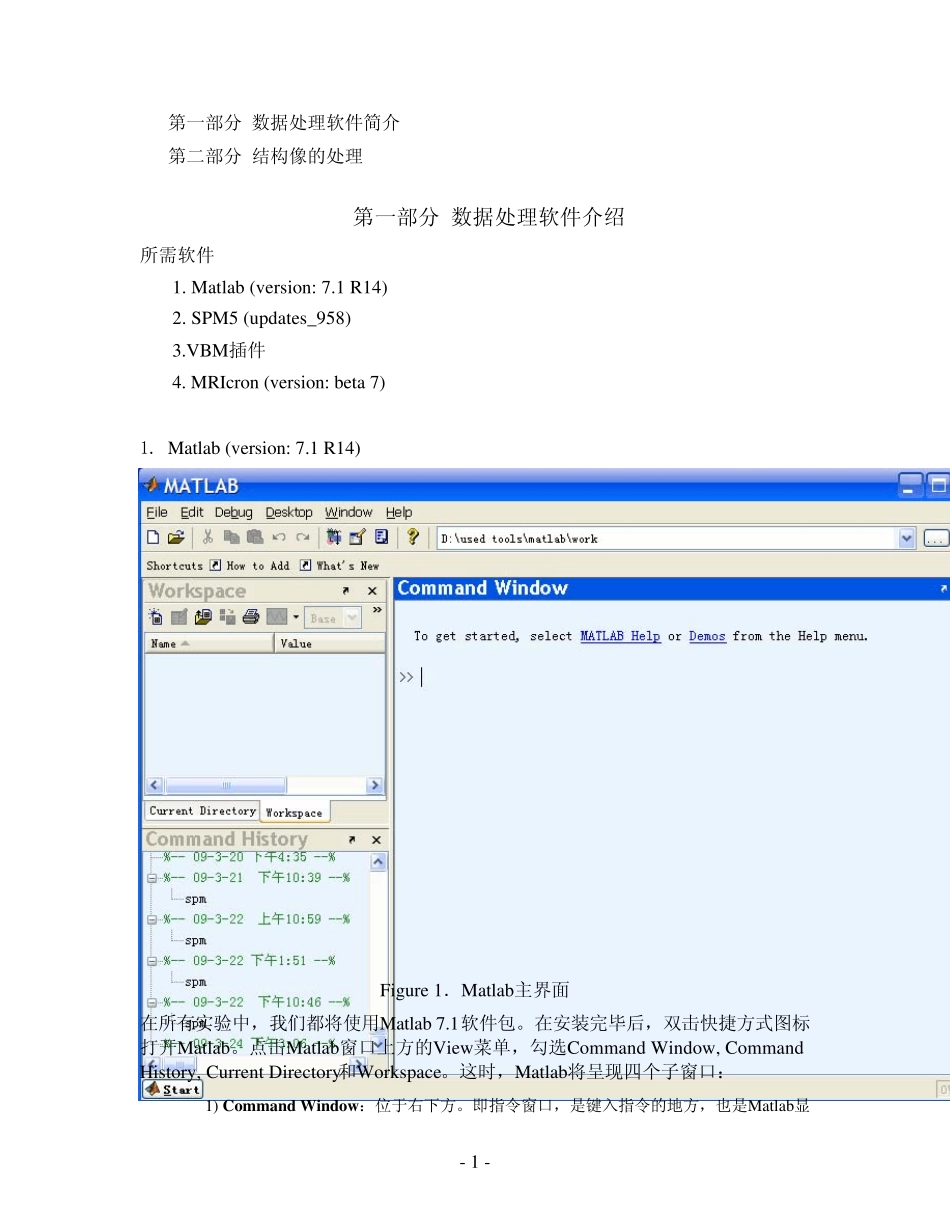The height and width of the screenshot is (1230, 950).
Task: Open the Desktop menu
Action: 289,512
